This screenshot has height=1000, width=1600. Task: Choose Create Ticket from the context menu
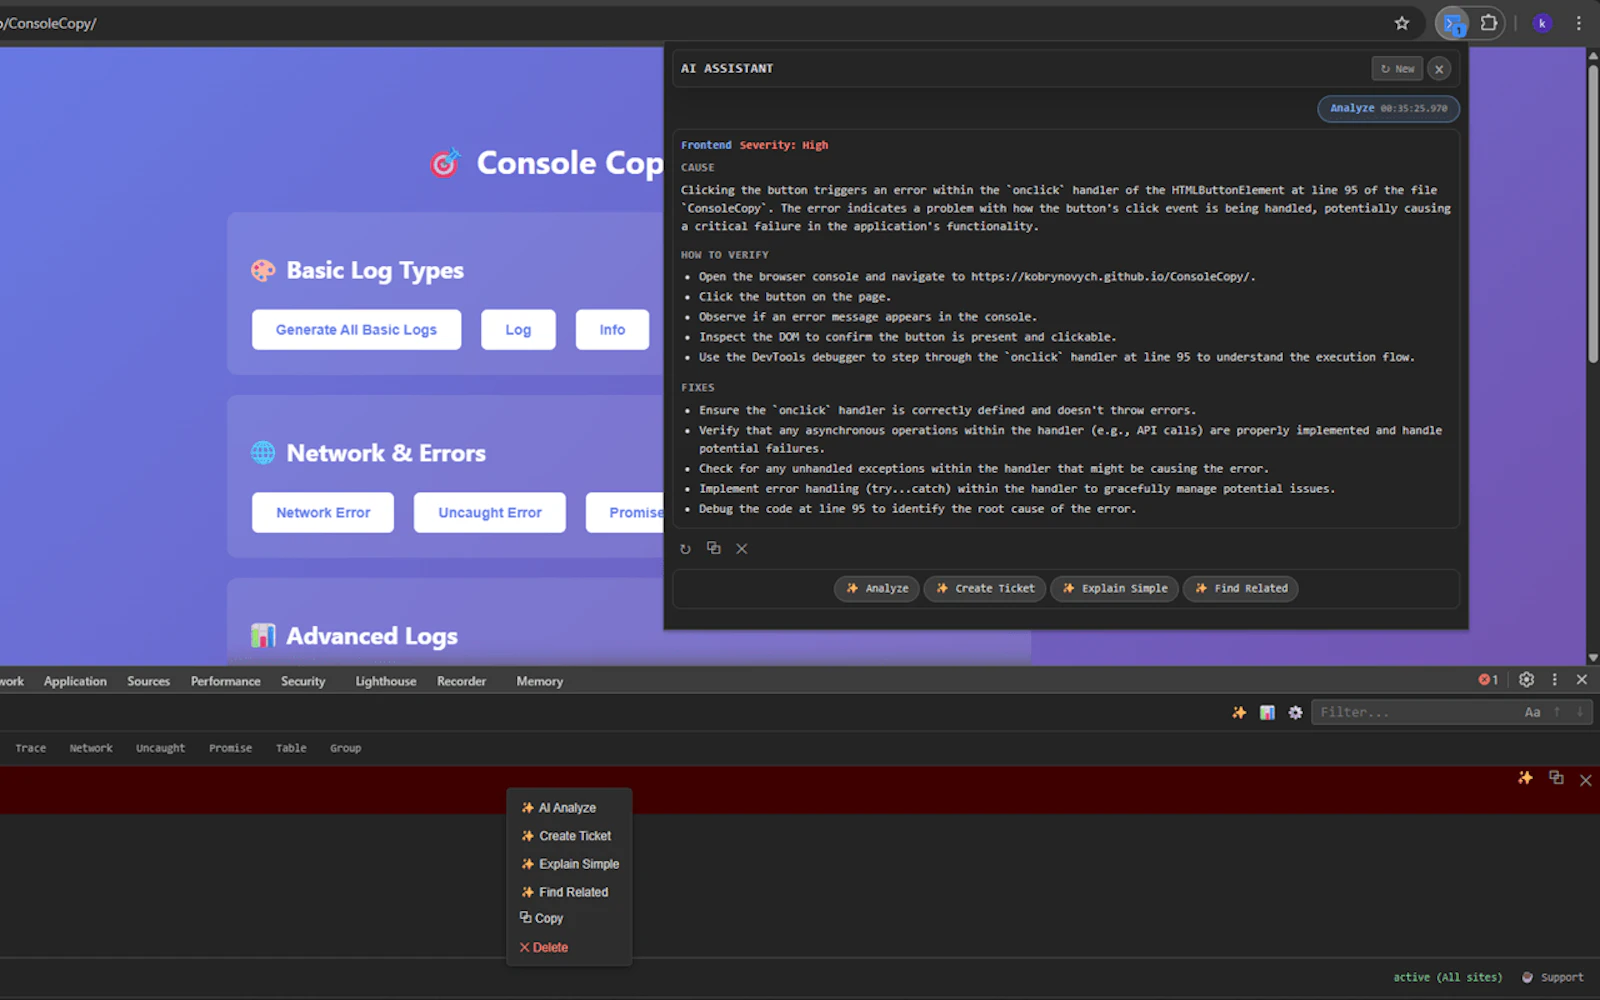pos(569,836)
